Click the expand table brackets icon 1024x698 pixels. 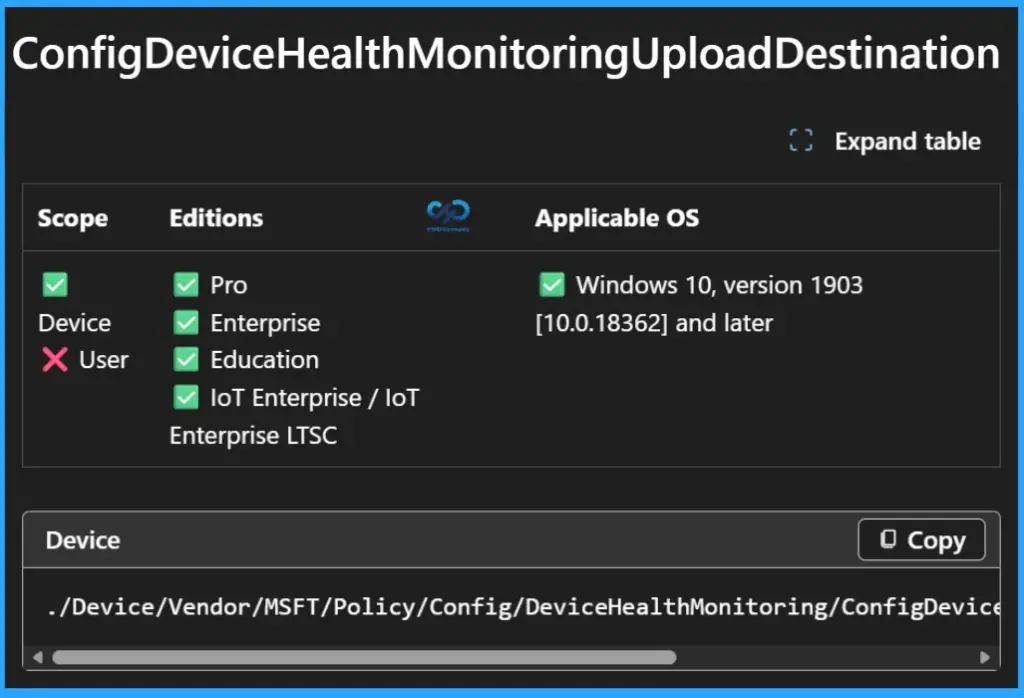[x=801, y=140]
